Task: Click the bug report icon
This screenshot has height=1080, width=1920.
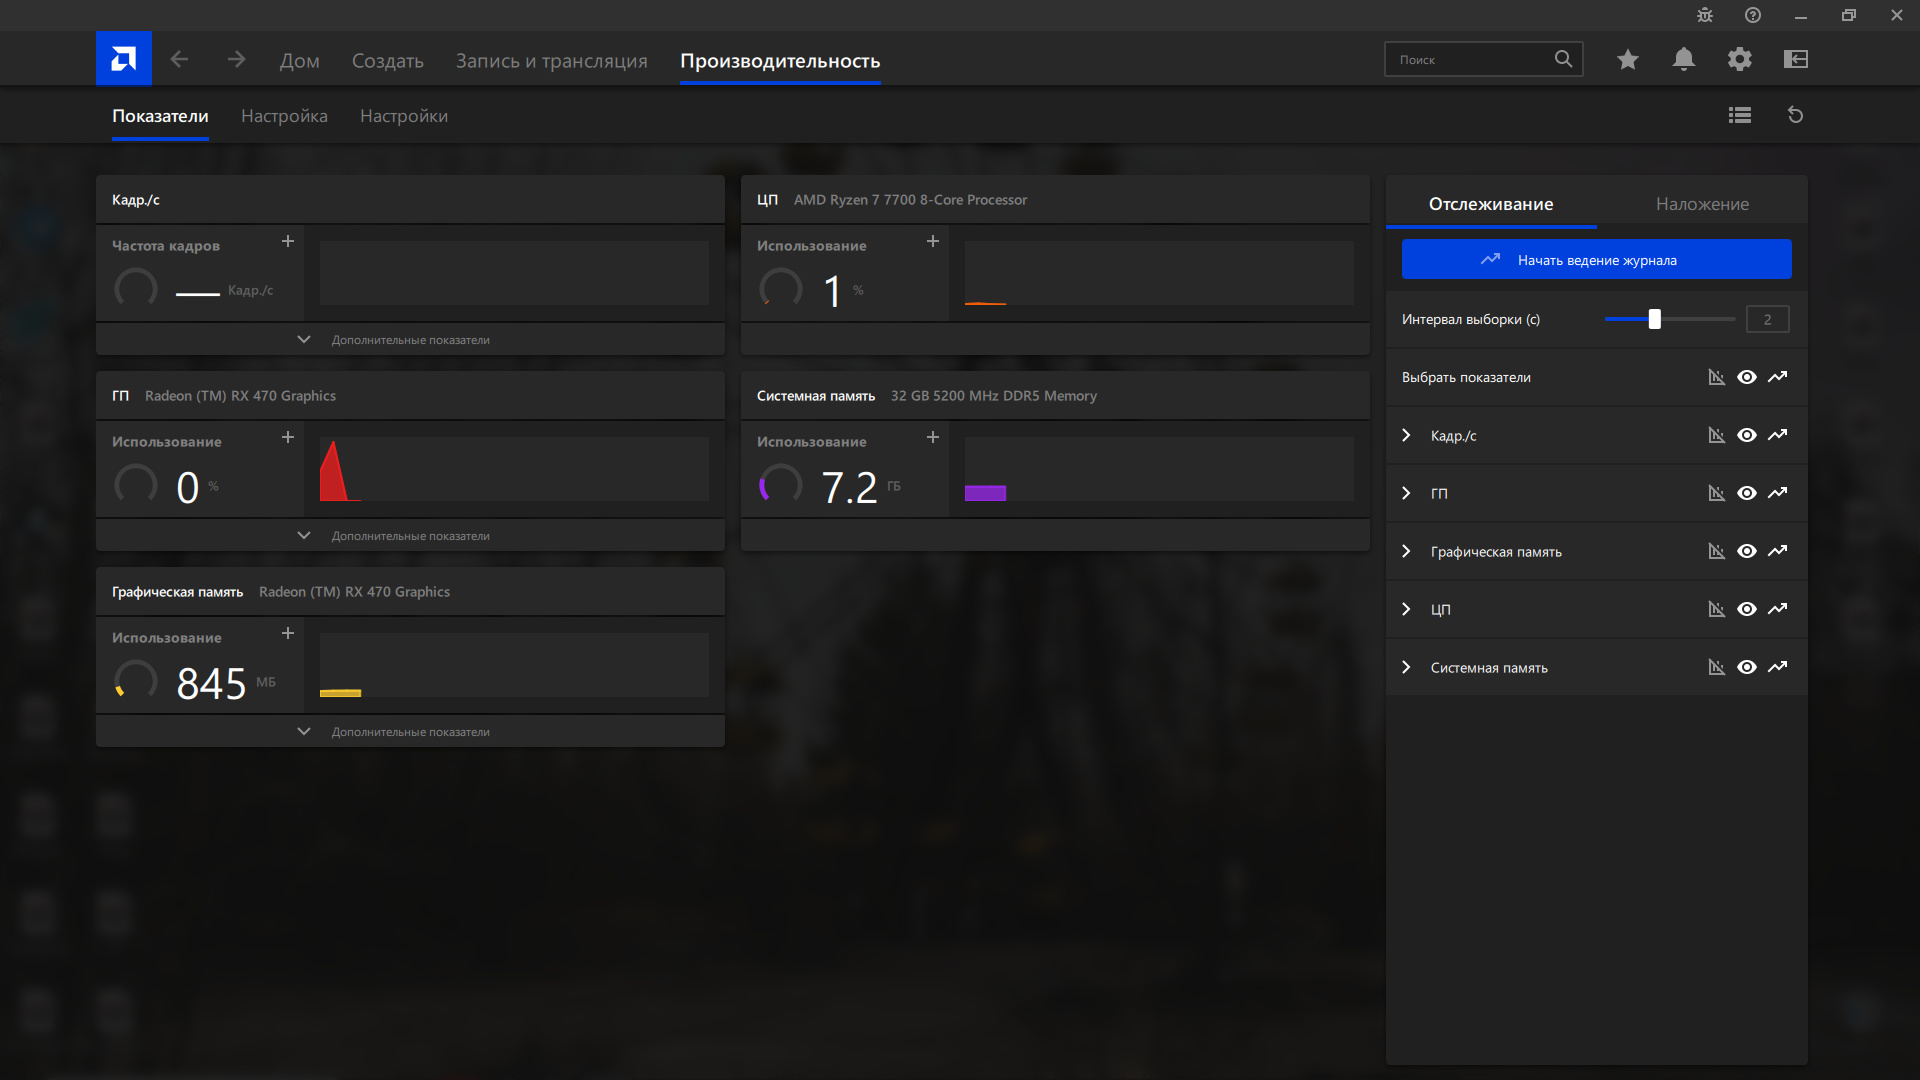Action: (x=1704, y=15)
